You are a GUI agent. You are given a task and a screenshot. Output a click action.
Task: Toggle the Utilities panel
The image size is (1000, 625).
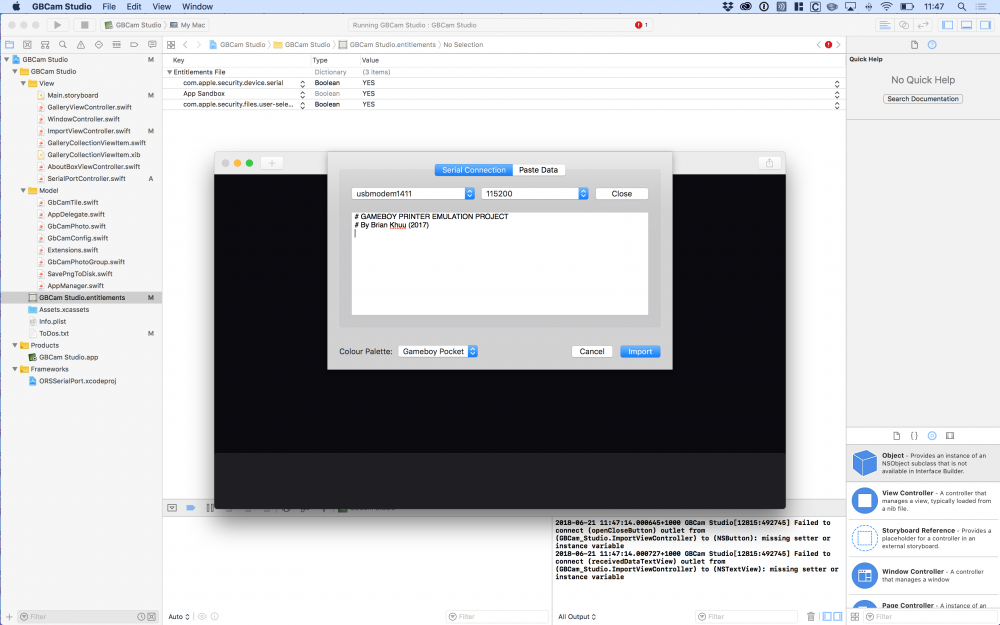point(985,25)
